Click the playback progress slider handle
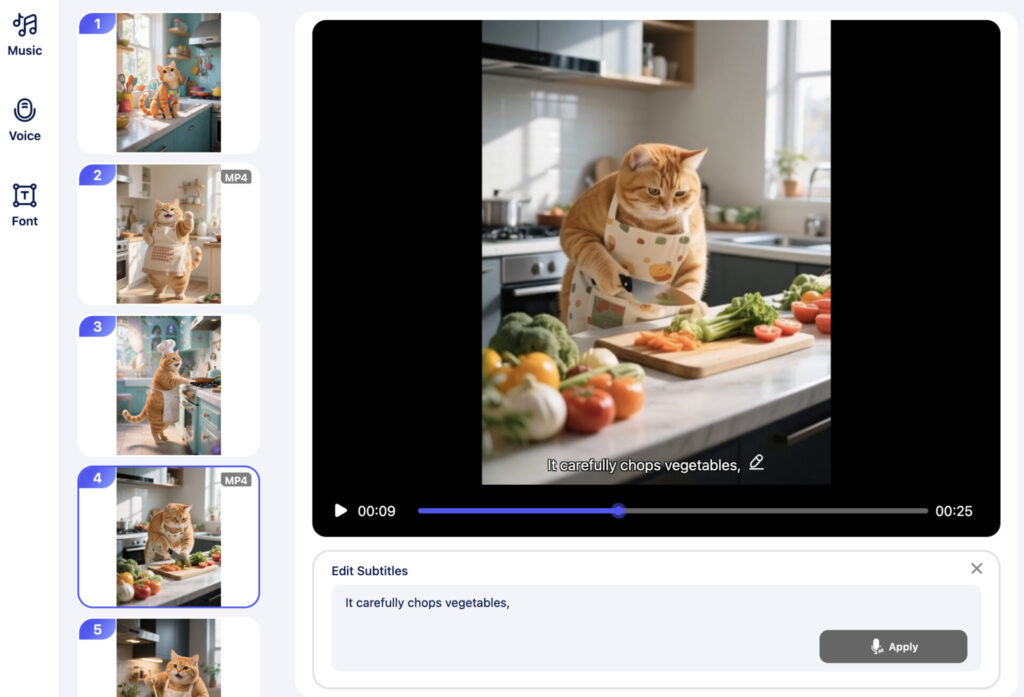Image resolution: width=1024 pixels, height=697 pixels. (618, 511)
